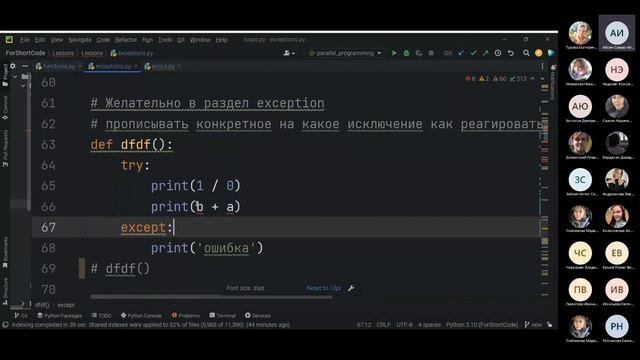Open the Pull Requests tool window
Viewport: 640px width, 360px height.
point(5,148)
